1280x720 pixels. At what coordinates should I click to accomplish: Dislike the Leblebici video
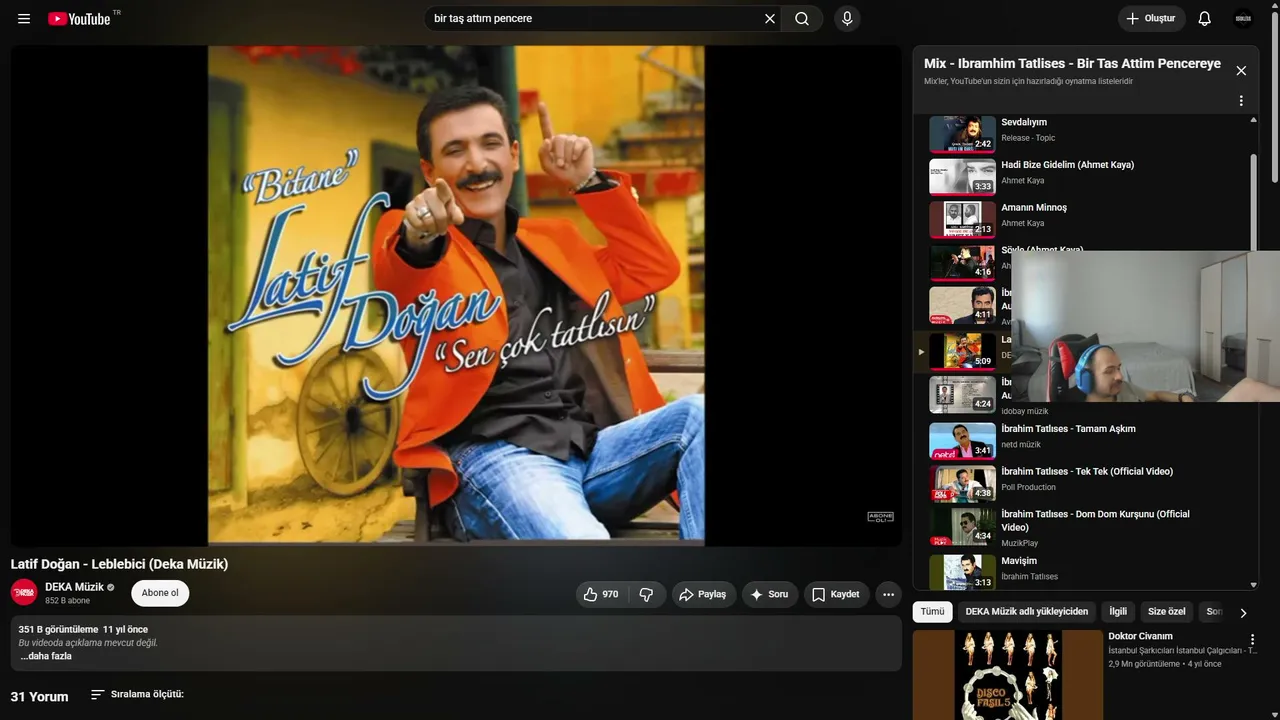(x=646, y=594)
